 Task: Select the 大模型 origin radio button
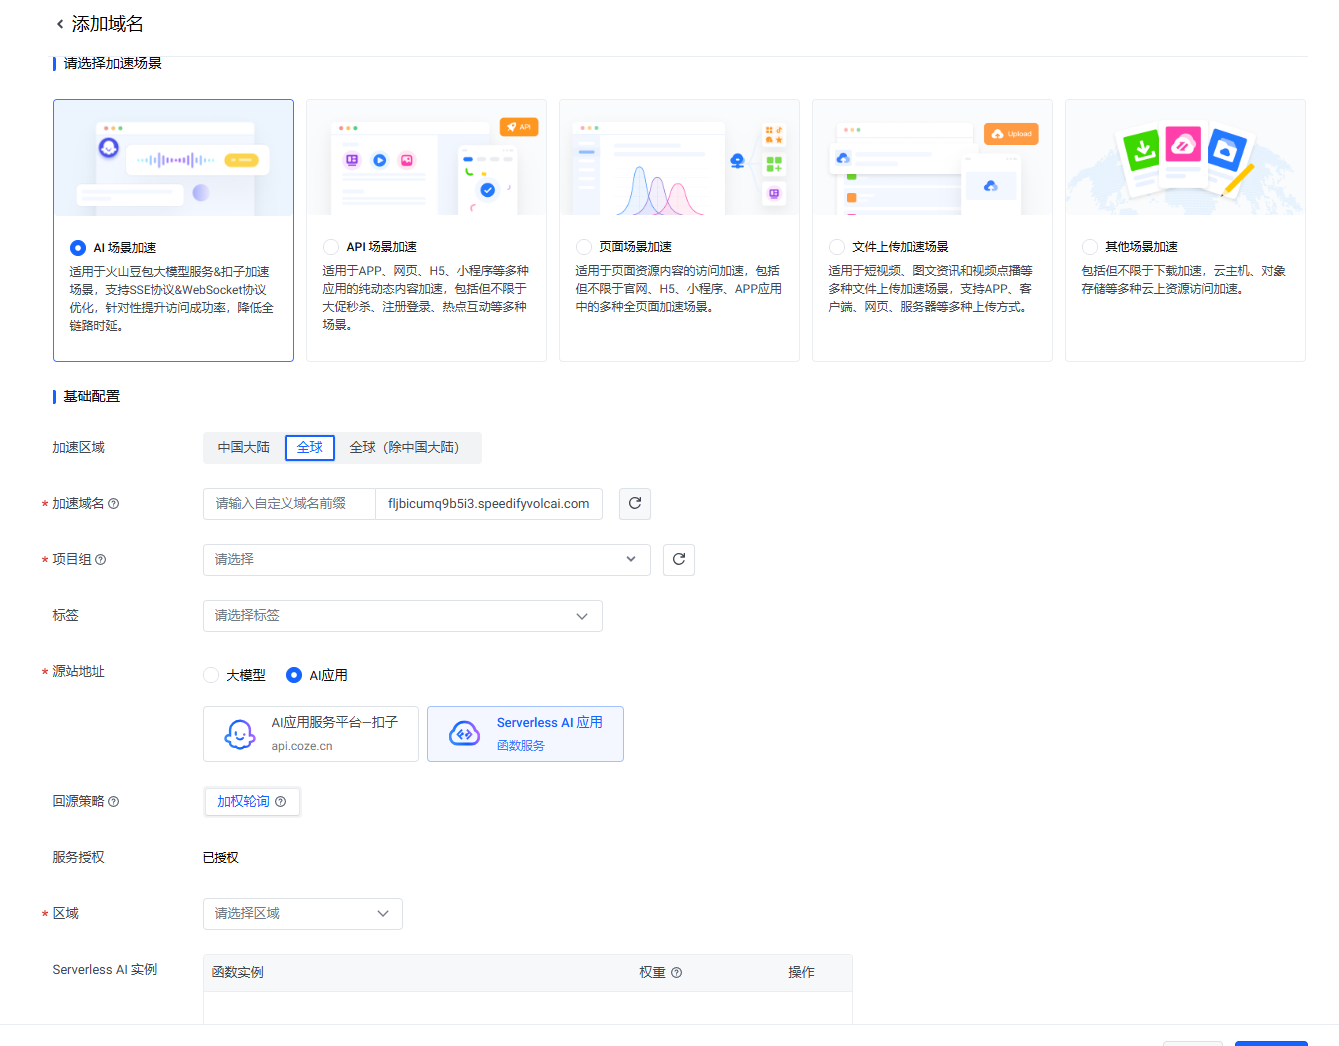click(211, 675)
